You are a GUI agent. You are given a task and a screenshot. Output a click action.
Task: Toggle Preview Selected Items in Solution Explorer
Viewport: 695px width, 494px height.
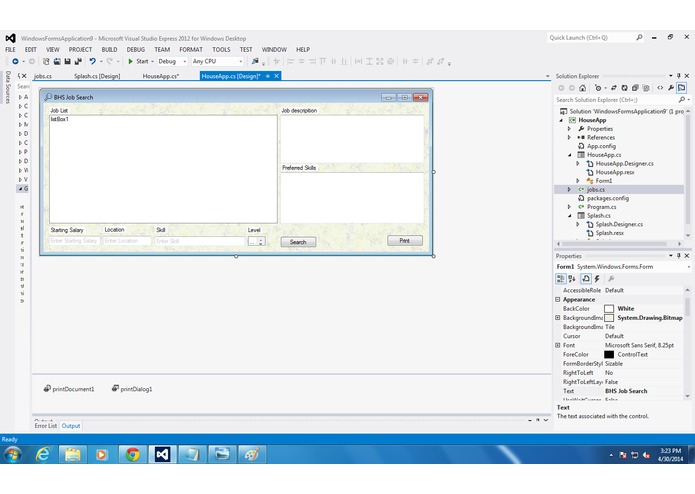[x=681, y=88]
